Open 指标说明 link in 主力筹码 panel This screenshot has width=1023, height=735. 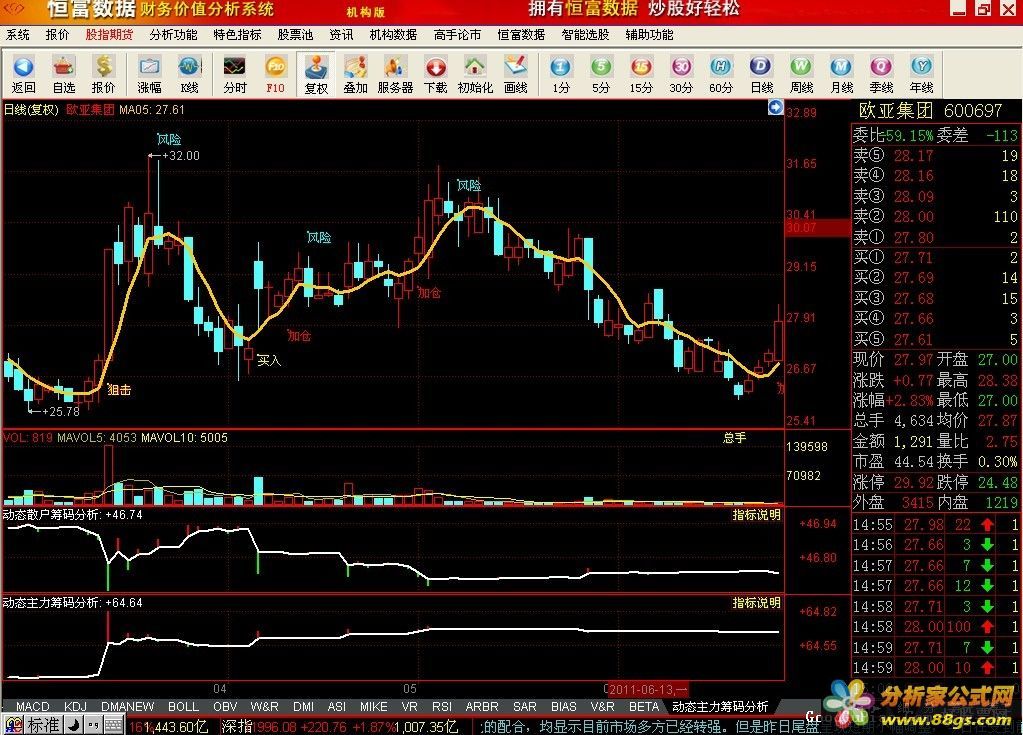tap(756, 603)
